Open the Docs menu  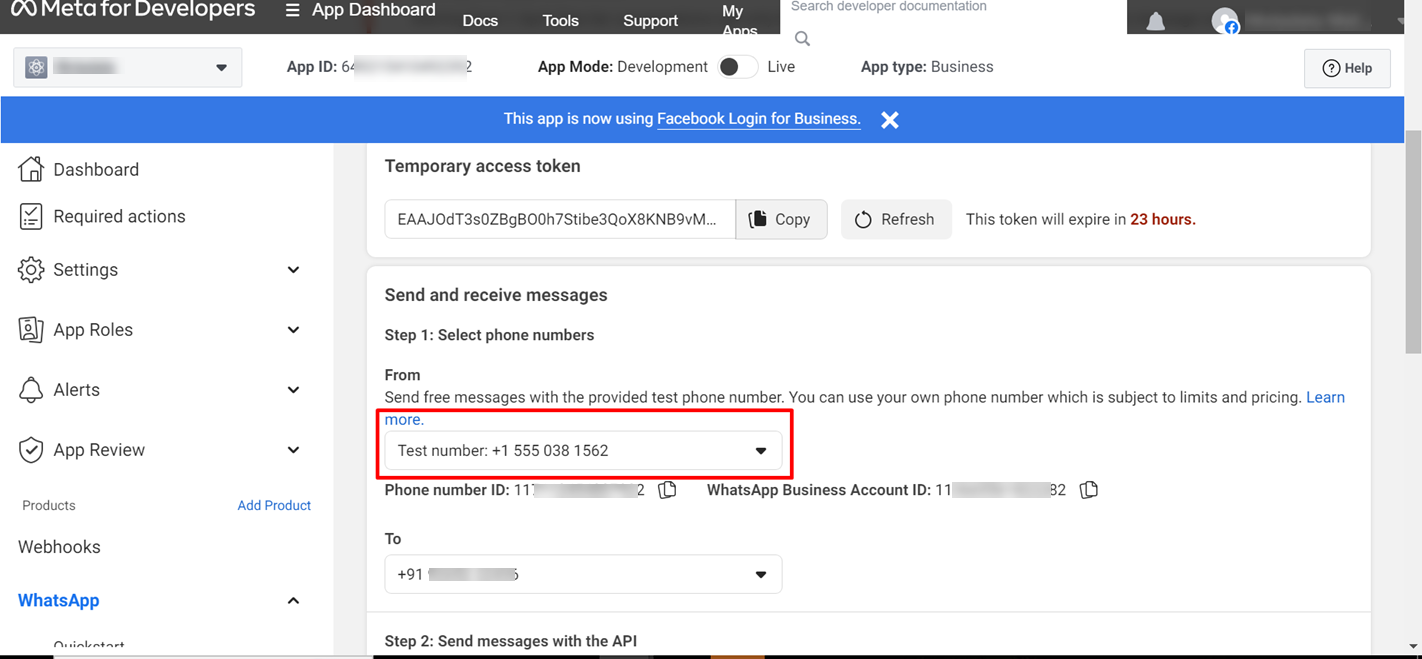click(x=480, y=21)
